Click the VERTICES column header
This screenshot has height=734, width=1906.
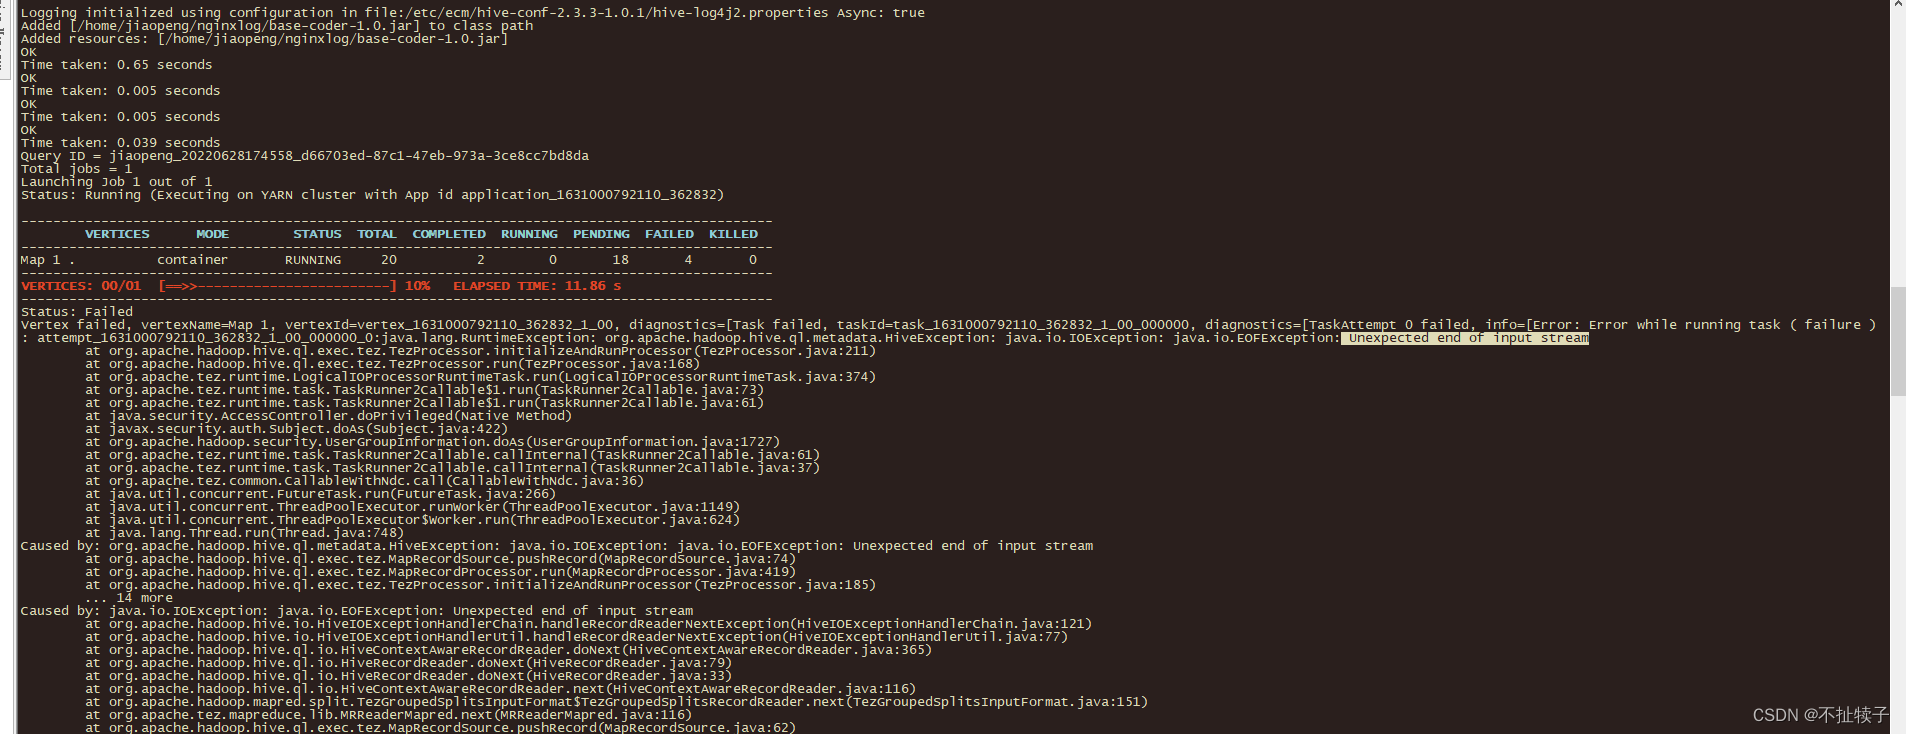click(x=117, y=234)
